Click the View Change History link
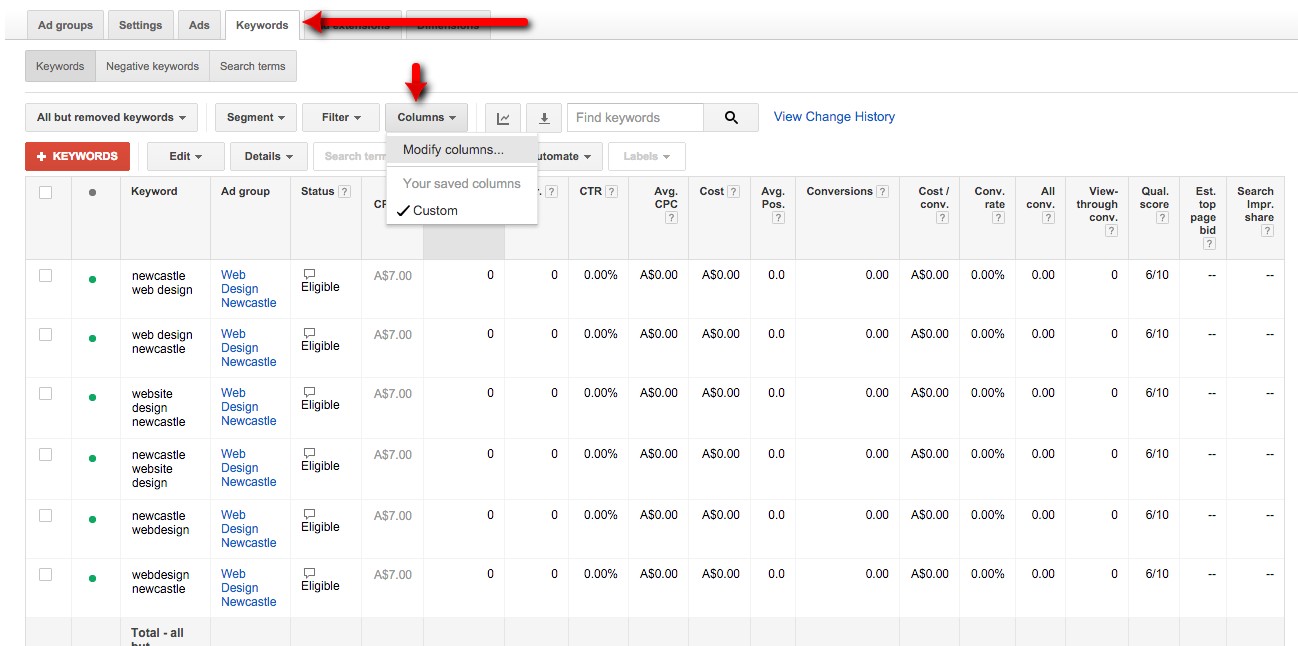 (x=833, y=117)
